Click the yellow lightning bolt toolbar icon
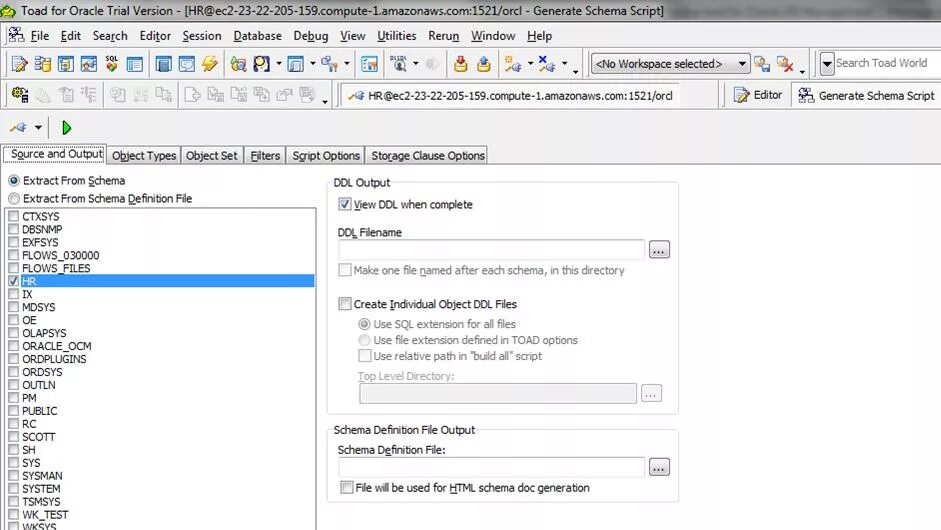This screenshot has height=530, width=941. (x=210, y=64)
